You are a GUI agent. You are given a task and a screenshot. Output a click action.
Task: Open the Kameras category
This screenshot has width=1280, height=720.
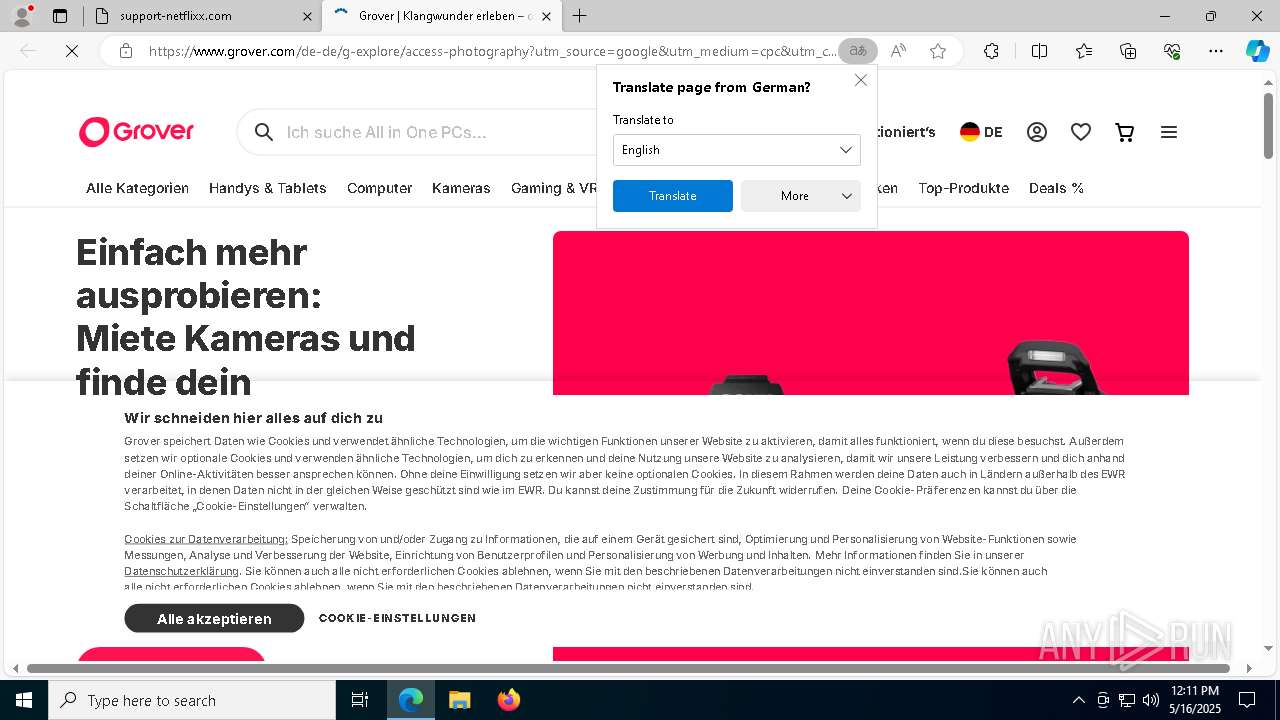click(461, 188)
